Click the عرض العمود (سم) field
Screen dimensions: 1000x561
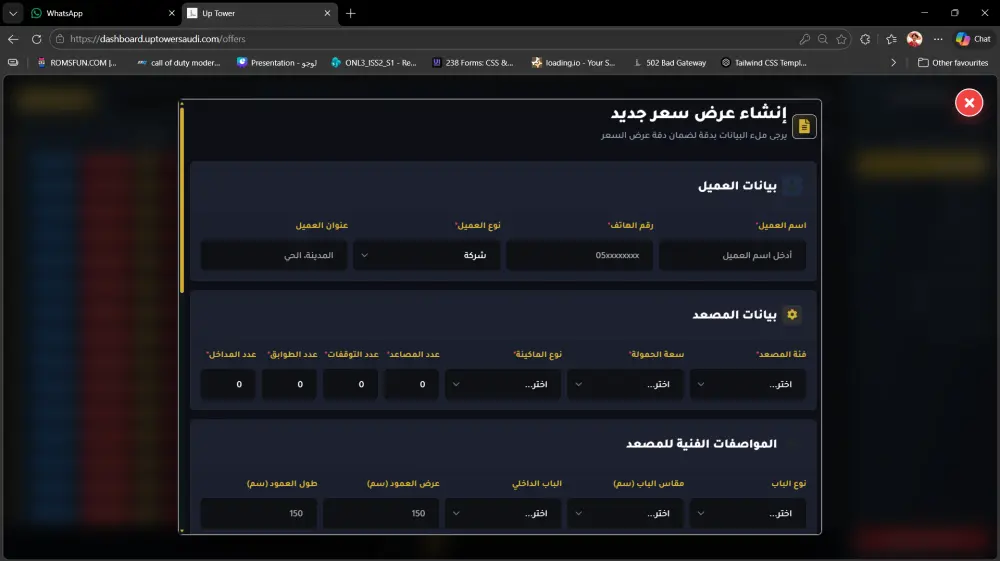pos(381,513)
